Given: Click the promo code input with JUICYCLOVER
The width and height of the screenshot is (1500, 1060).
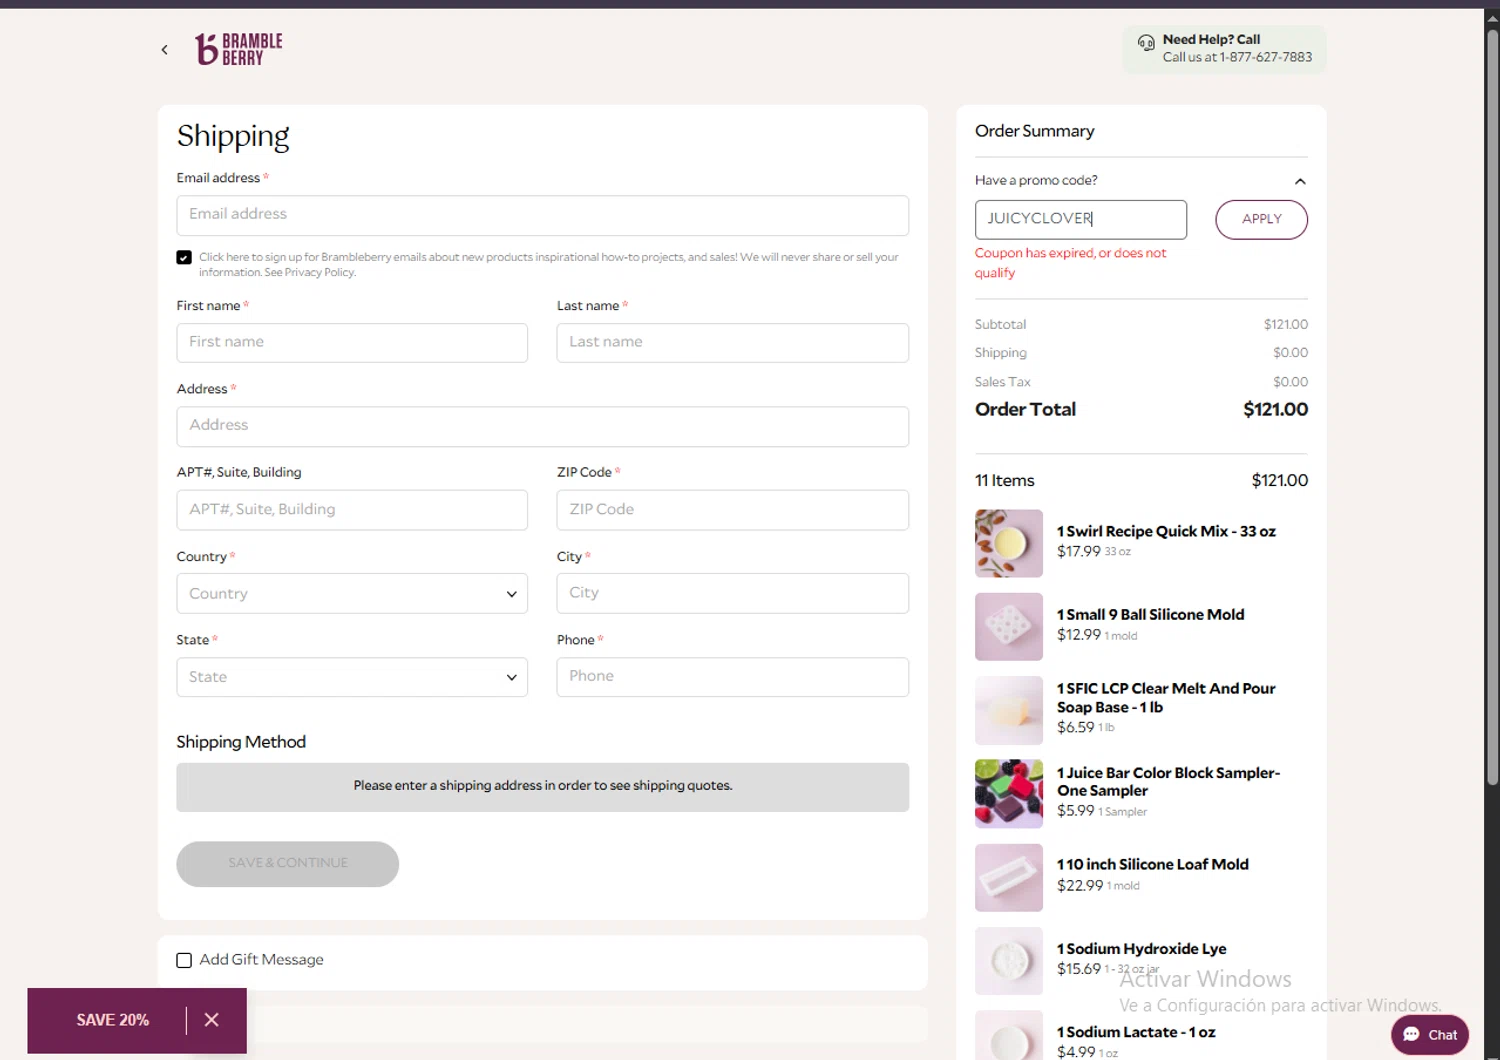Looking at the screenshot, I should click(x=1081, y=219).
